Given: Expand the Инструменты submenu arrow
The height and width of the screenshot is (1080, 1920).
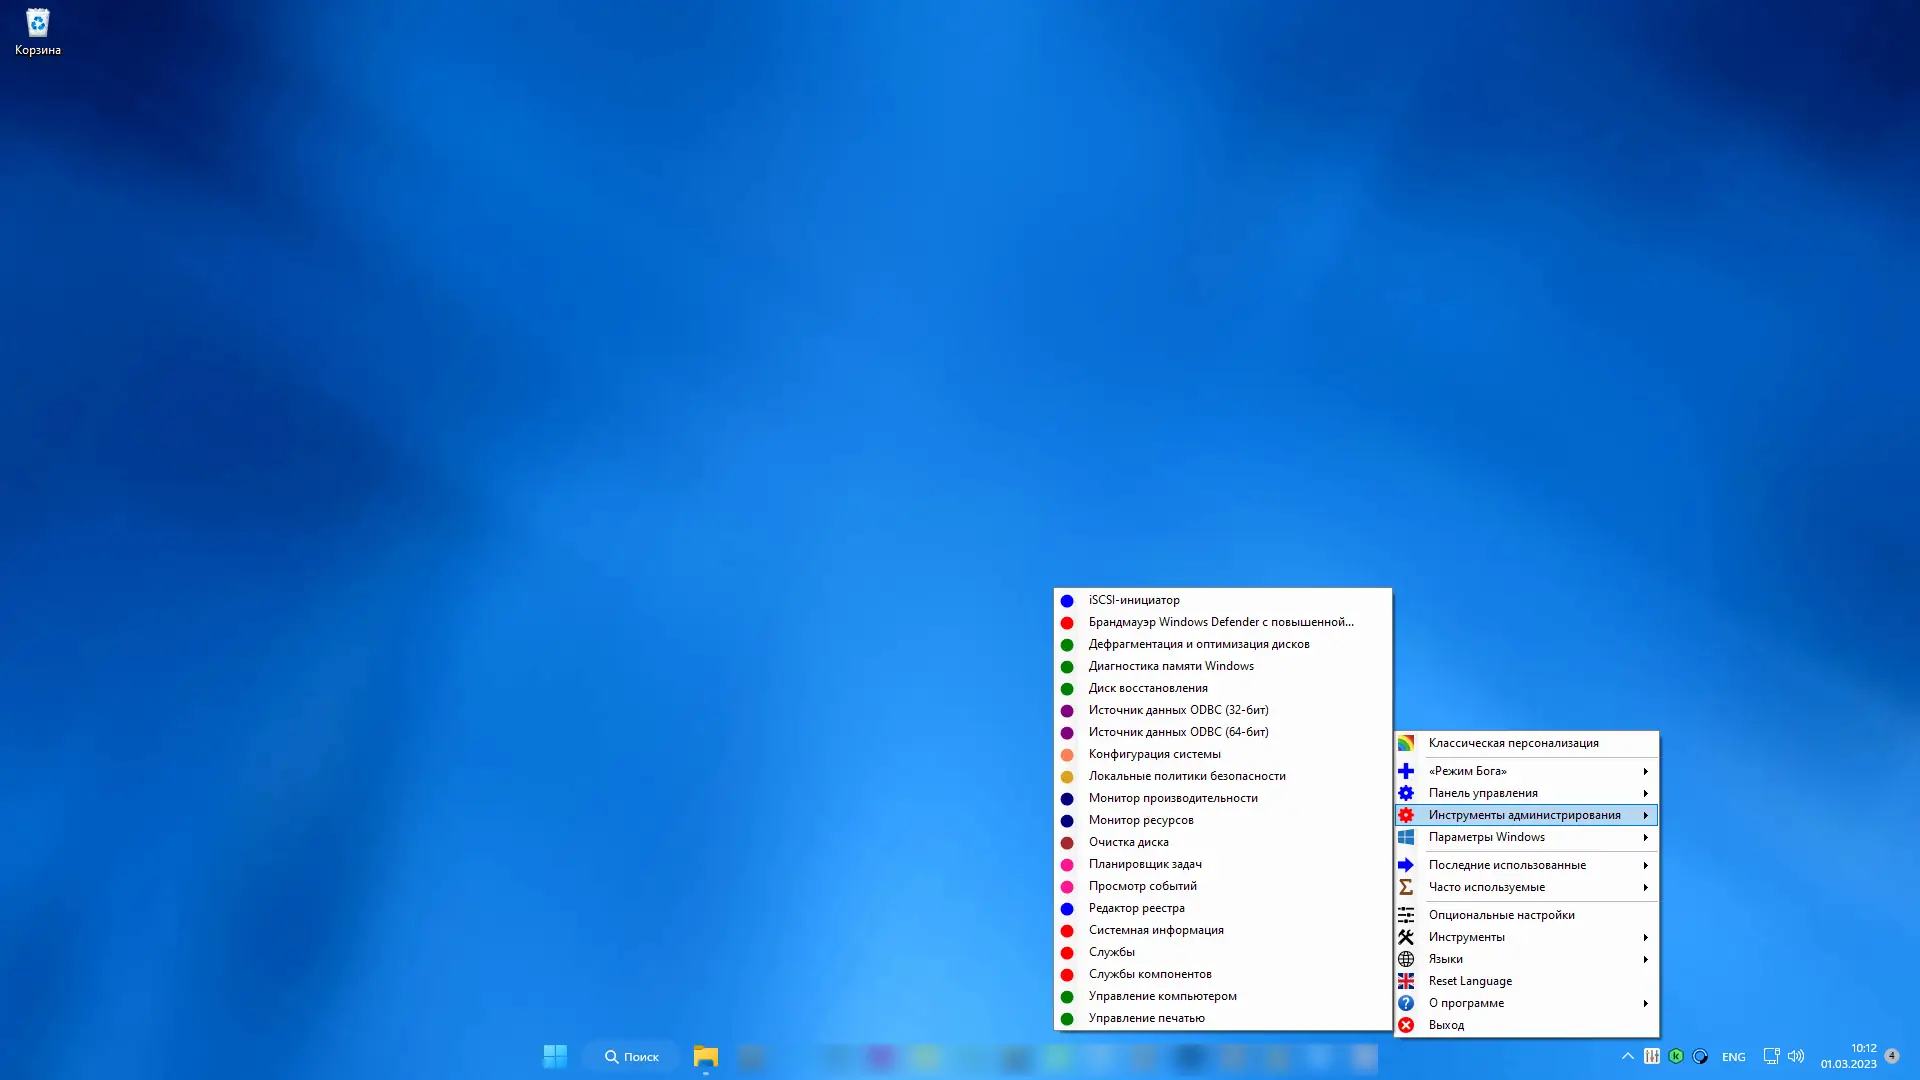Looking at the screenshot, I should (x=1645, y=937).
